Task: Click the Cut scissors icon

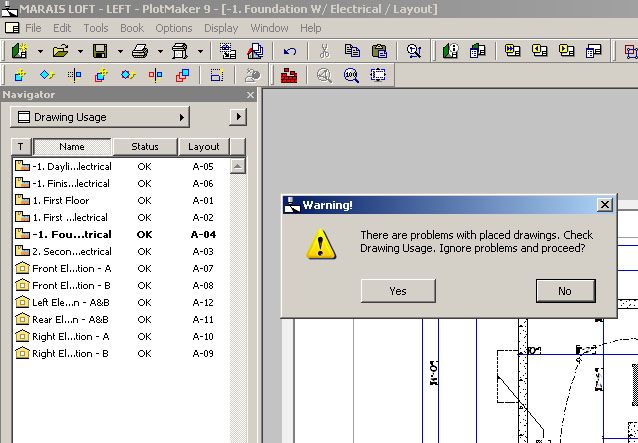Action: coord(324,51)
